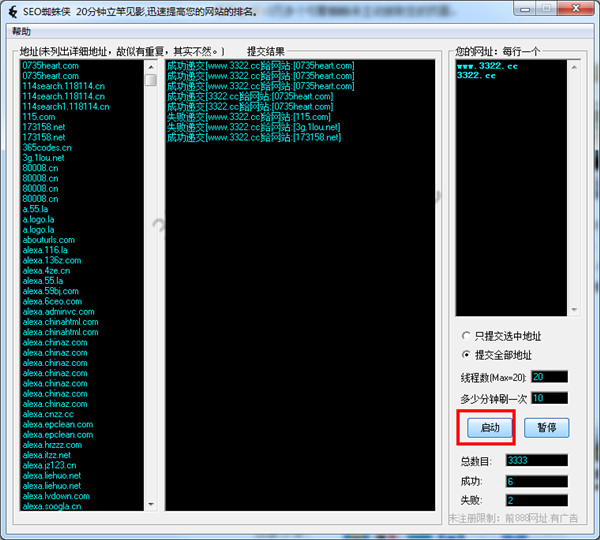Screen dimensions: 600x540
Task: Select alexa.6ceo.com in address list
Action: [52, 301]
